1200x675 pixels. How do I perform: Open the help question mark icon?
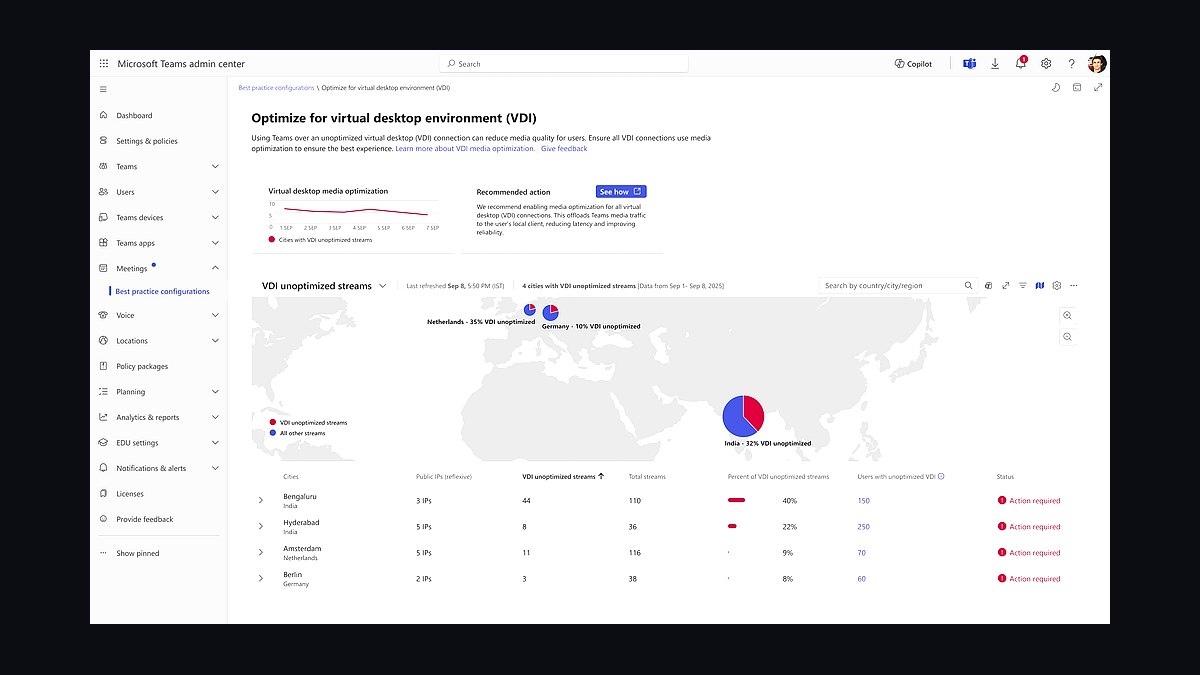click(1071, 63)
